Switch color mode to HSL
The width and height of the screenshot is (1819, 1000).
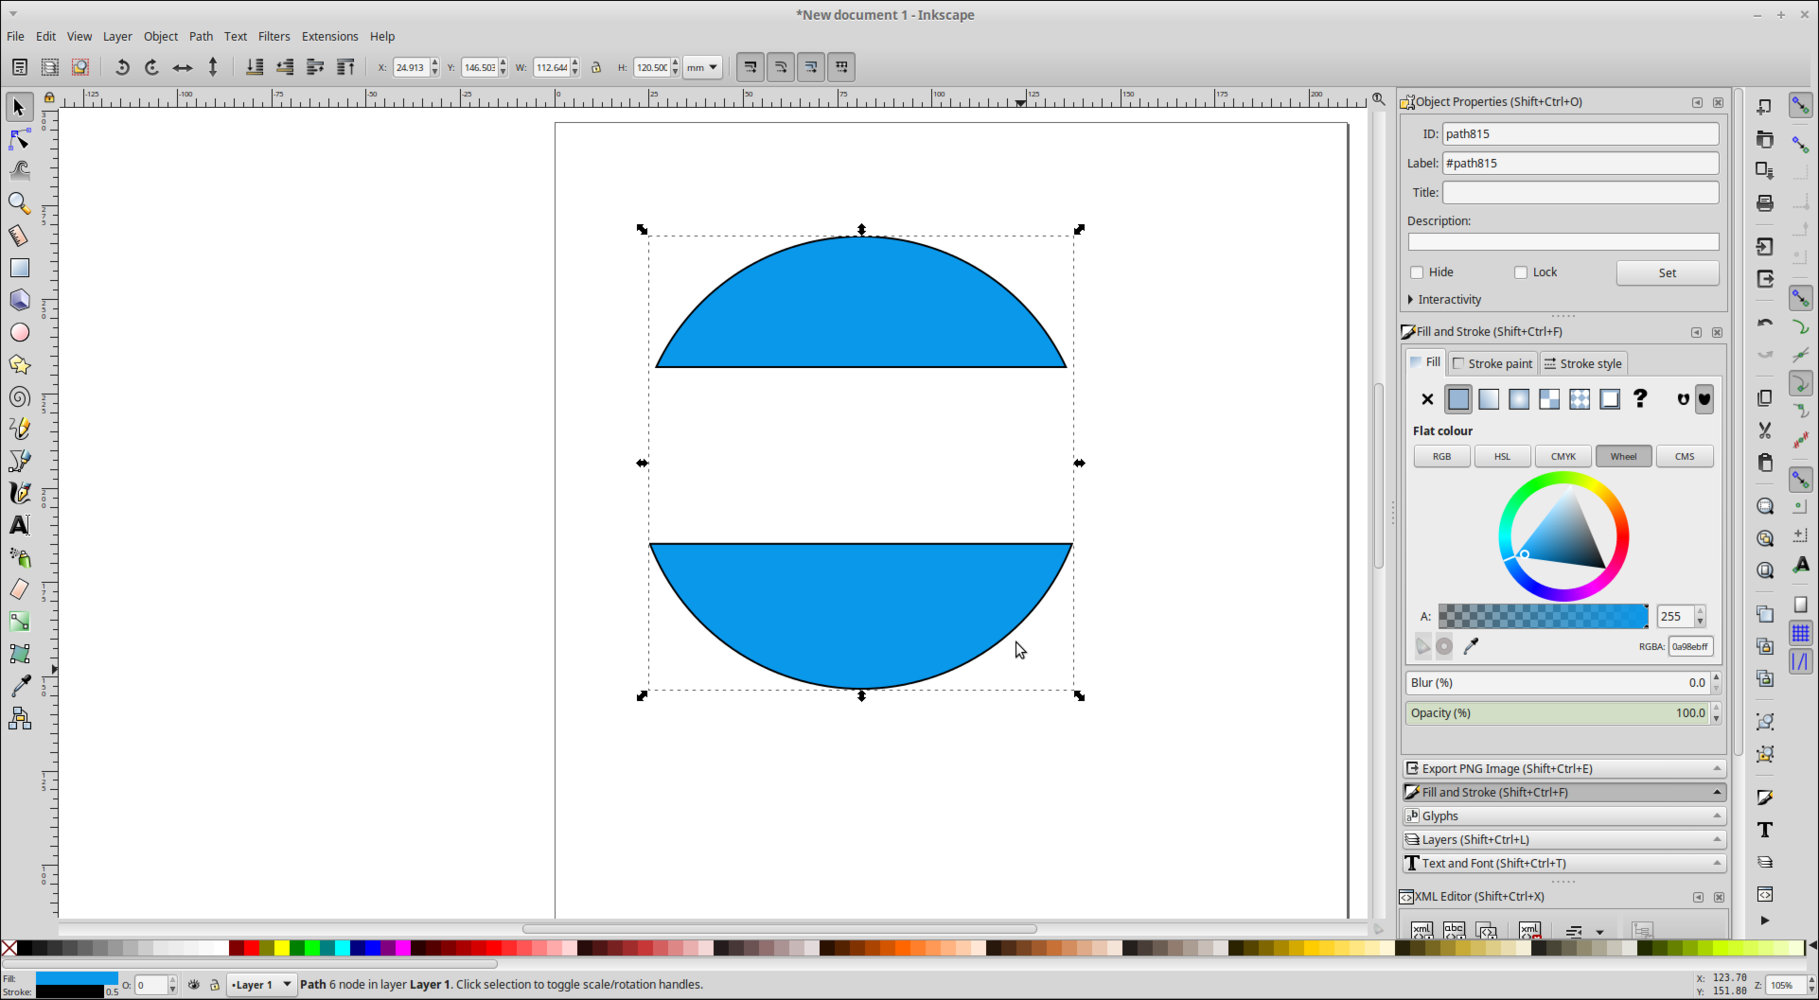click(1502, 457)
